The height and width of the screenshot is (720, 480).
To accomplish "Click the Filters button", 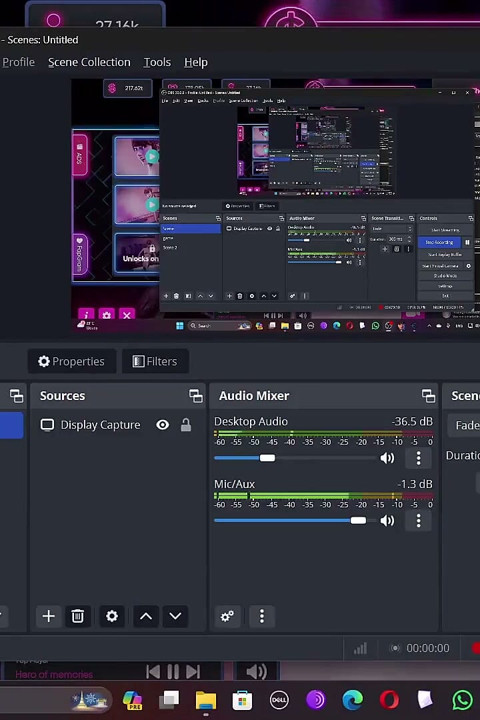I will coord(155,361).
